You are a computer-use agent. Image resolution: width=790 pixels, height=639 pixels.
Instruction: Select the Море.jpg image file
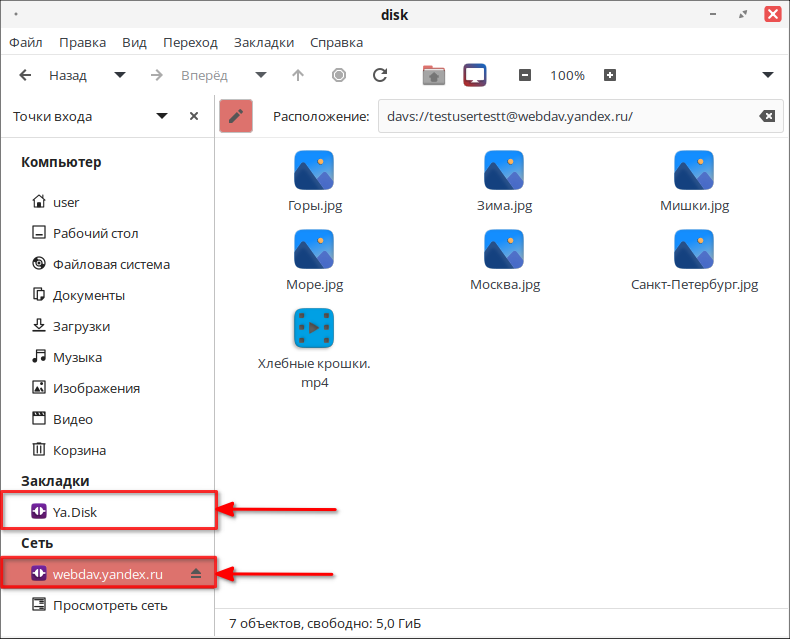314,261
